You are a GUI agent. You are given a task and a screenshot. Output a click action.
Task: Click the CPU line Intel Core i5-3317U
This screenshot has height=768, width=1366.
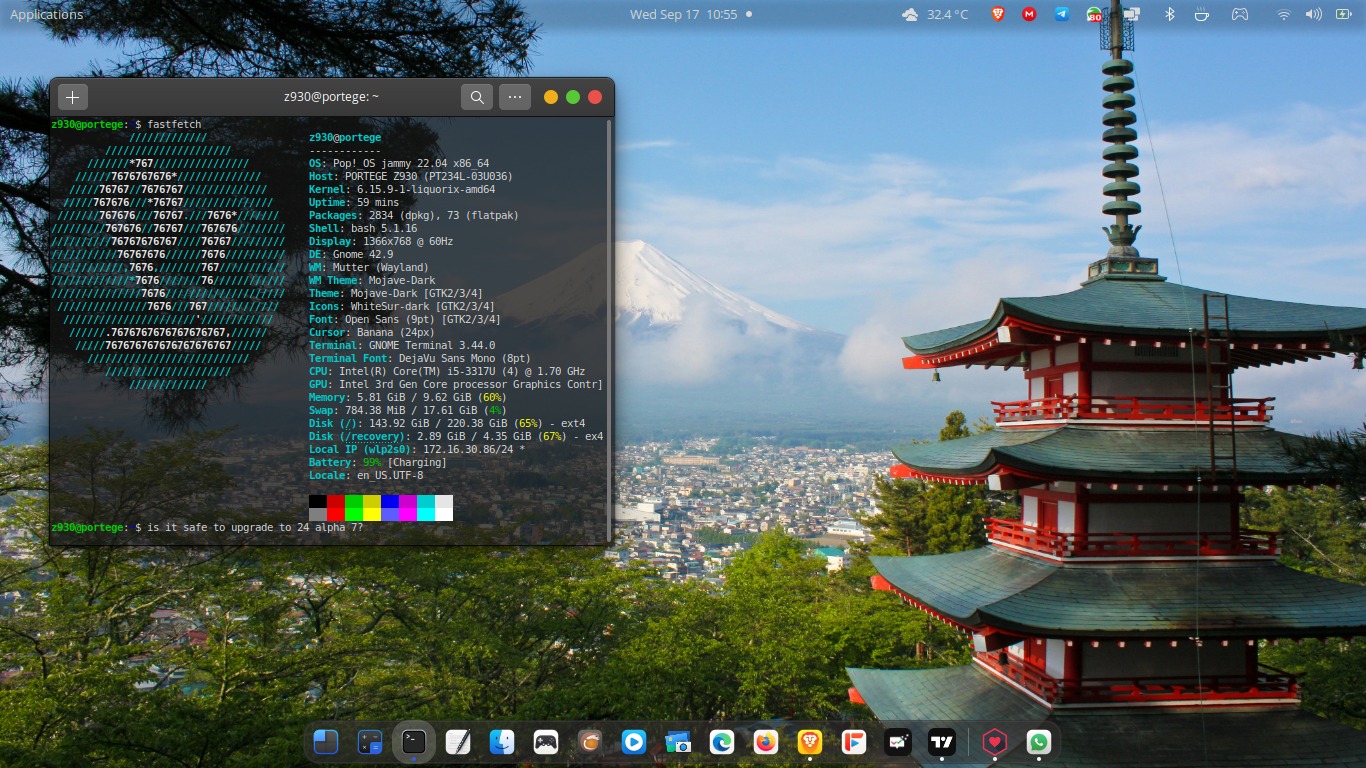[447, 371]
